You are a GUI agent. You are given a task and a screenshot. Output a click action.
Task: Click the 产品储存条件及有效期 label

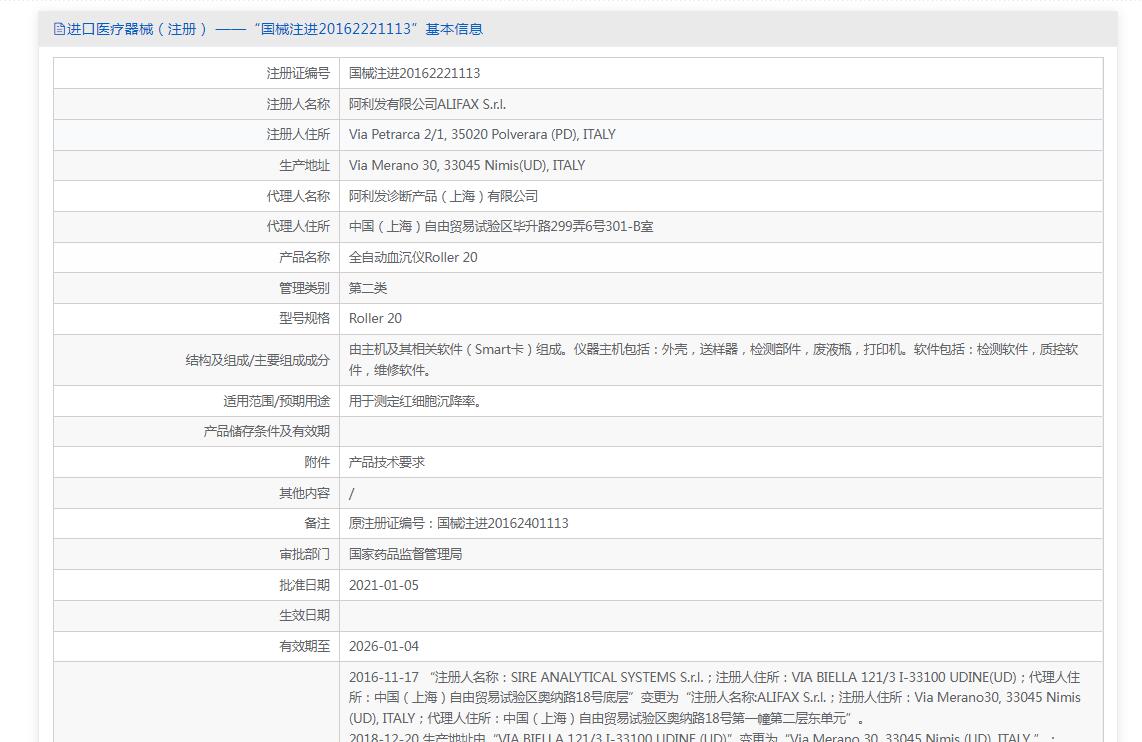(x=267, y=432)
